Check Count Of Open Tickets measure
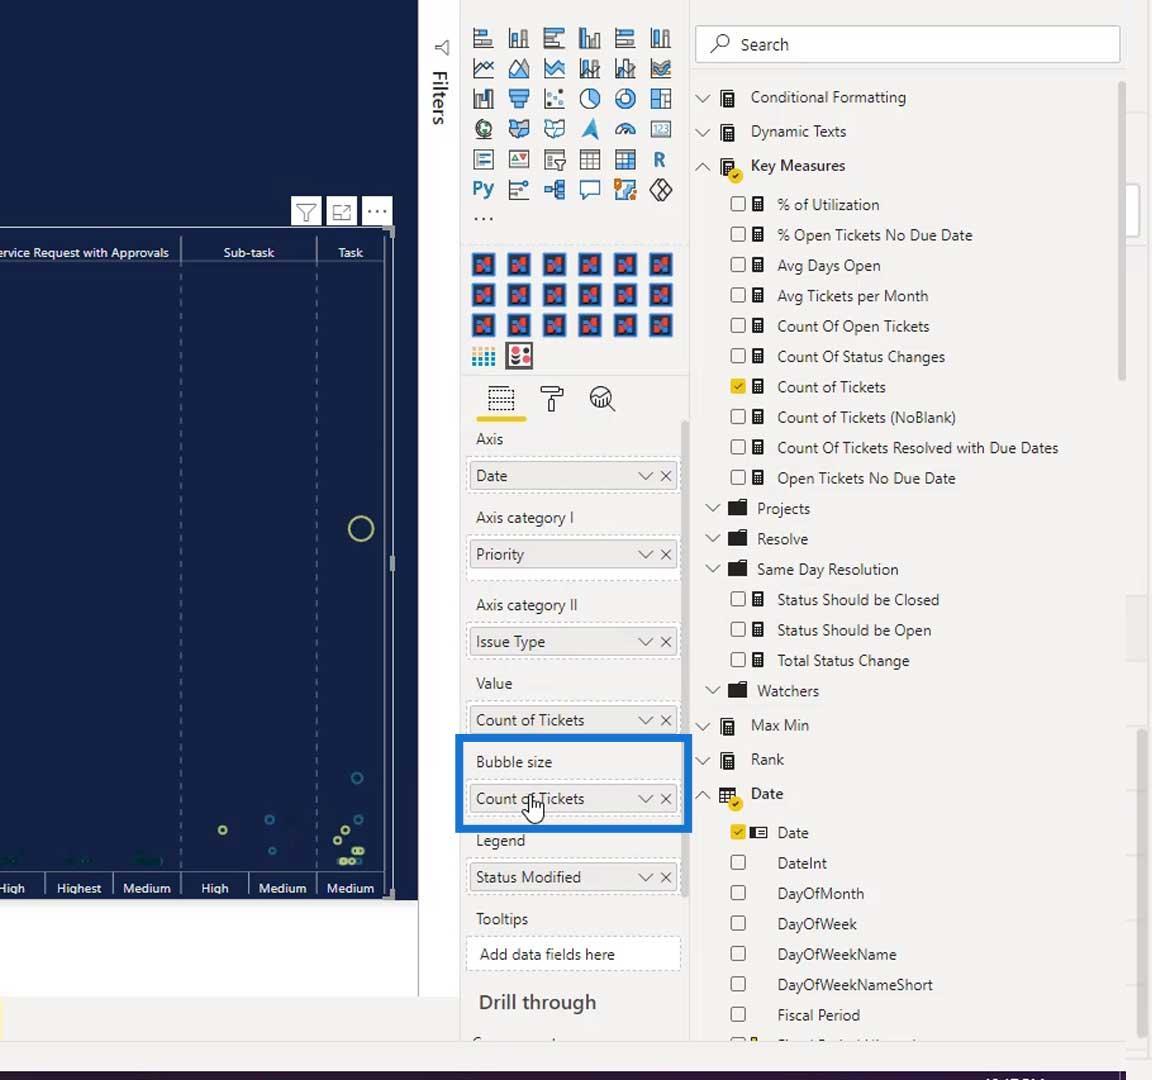Screen dimensions: 1152x1080 click(738, 325)
